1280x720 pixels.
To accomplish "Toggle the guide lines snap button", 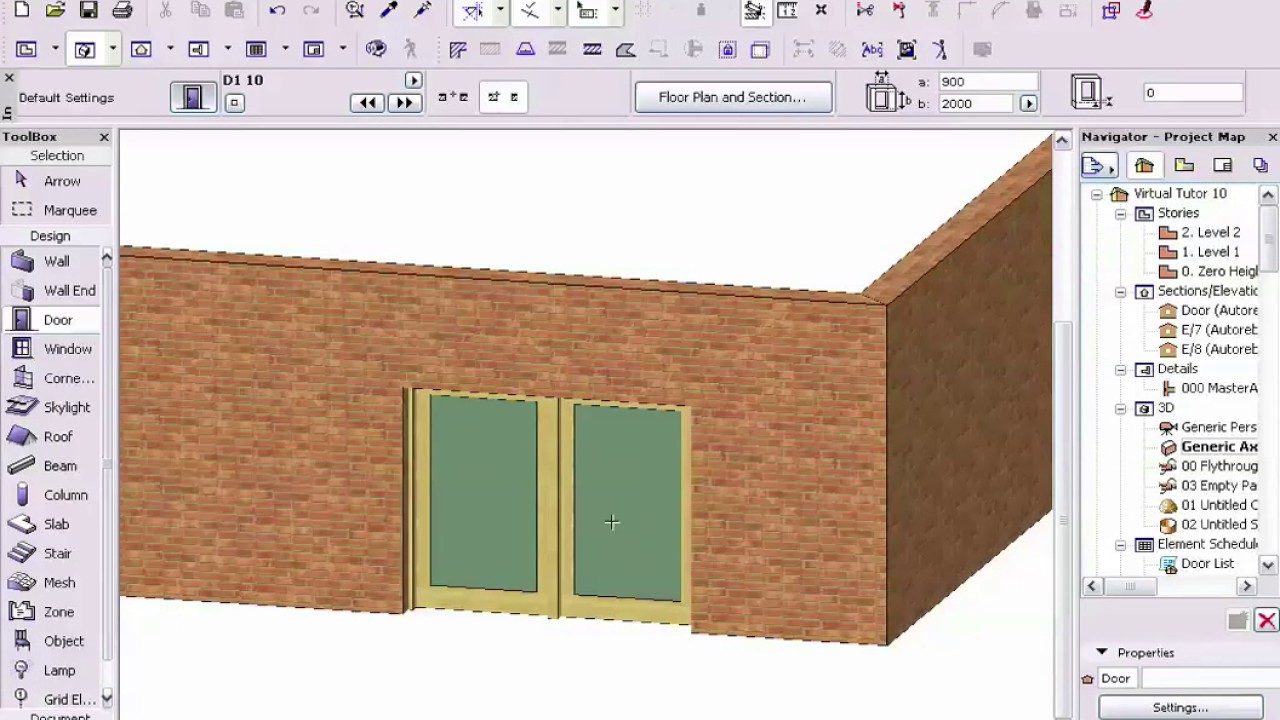I will coord(473,11).
